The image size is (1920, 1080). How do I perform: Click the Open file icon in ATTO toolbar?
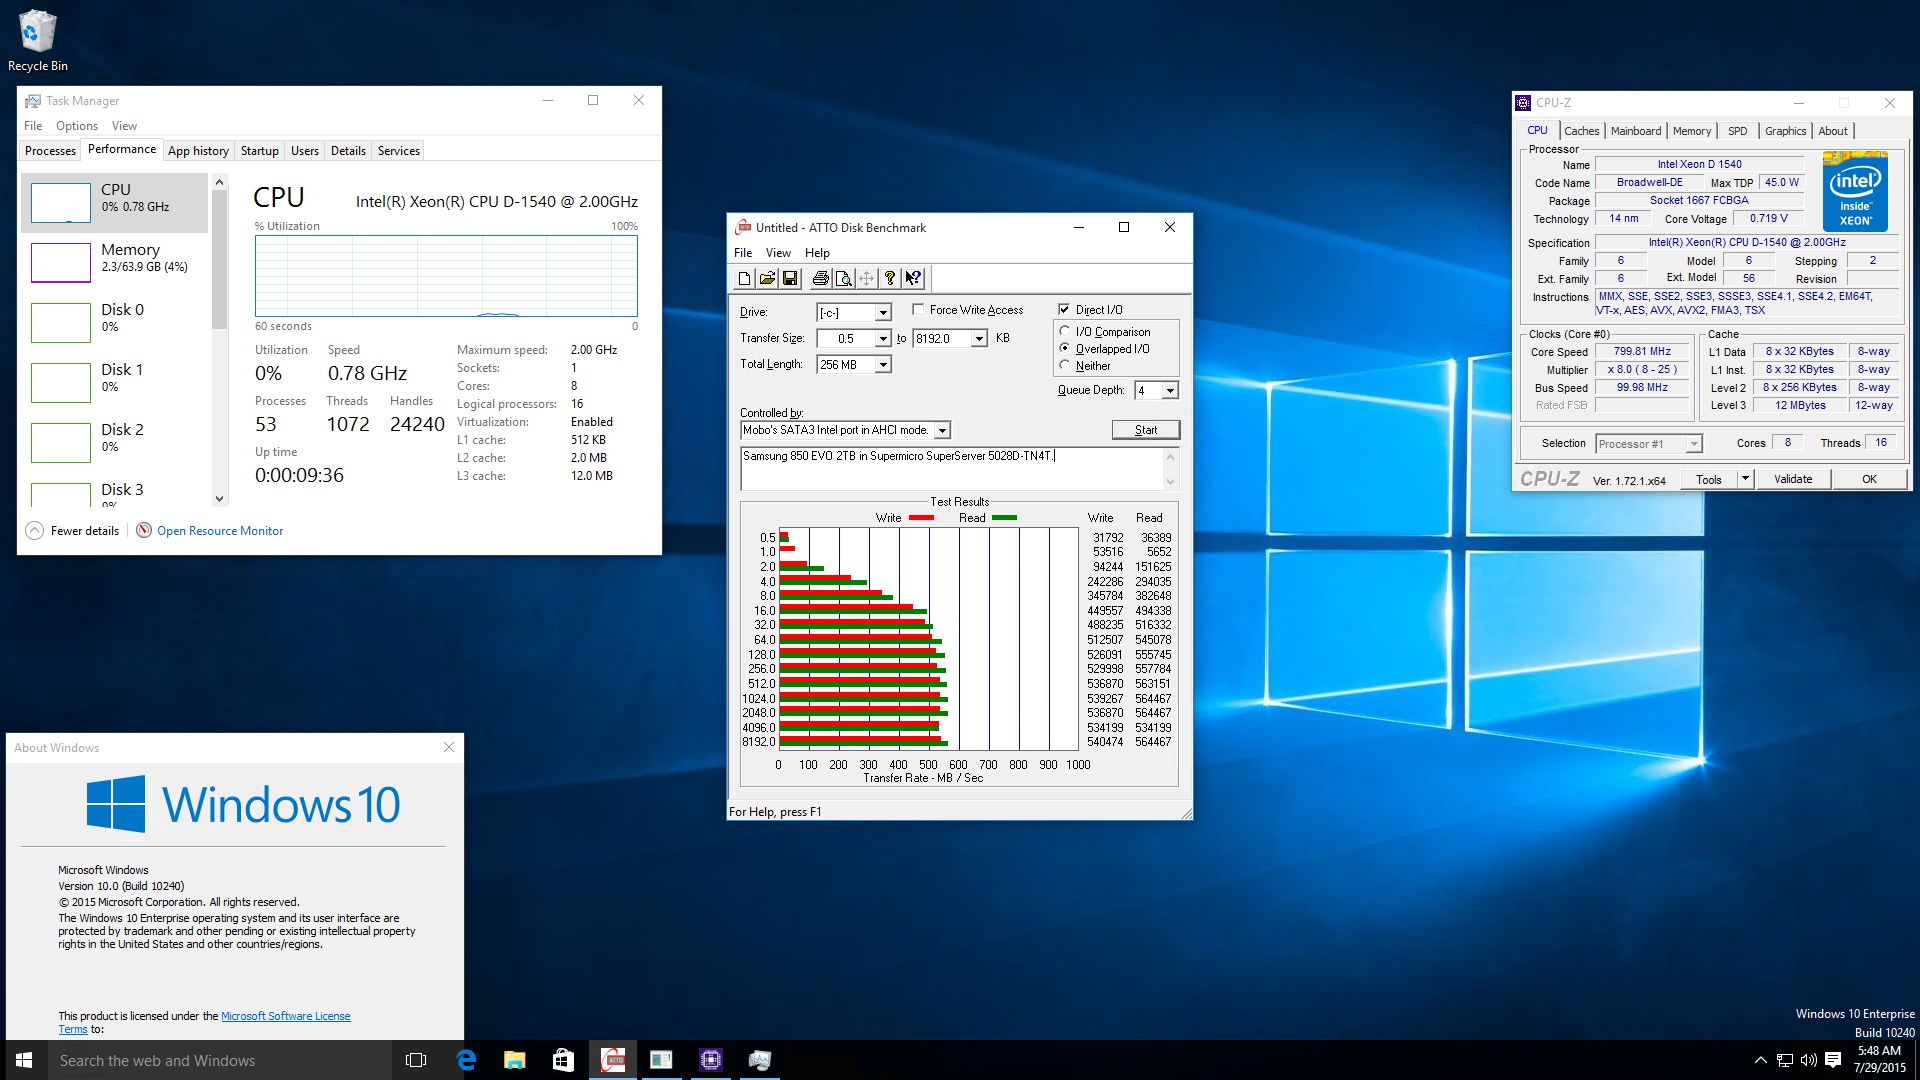pyautogui.click(x=767, y=279)
